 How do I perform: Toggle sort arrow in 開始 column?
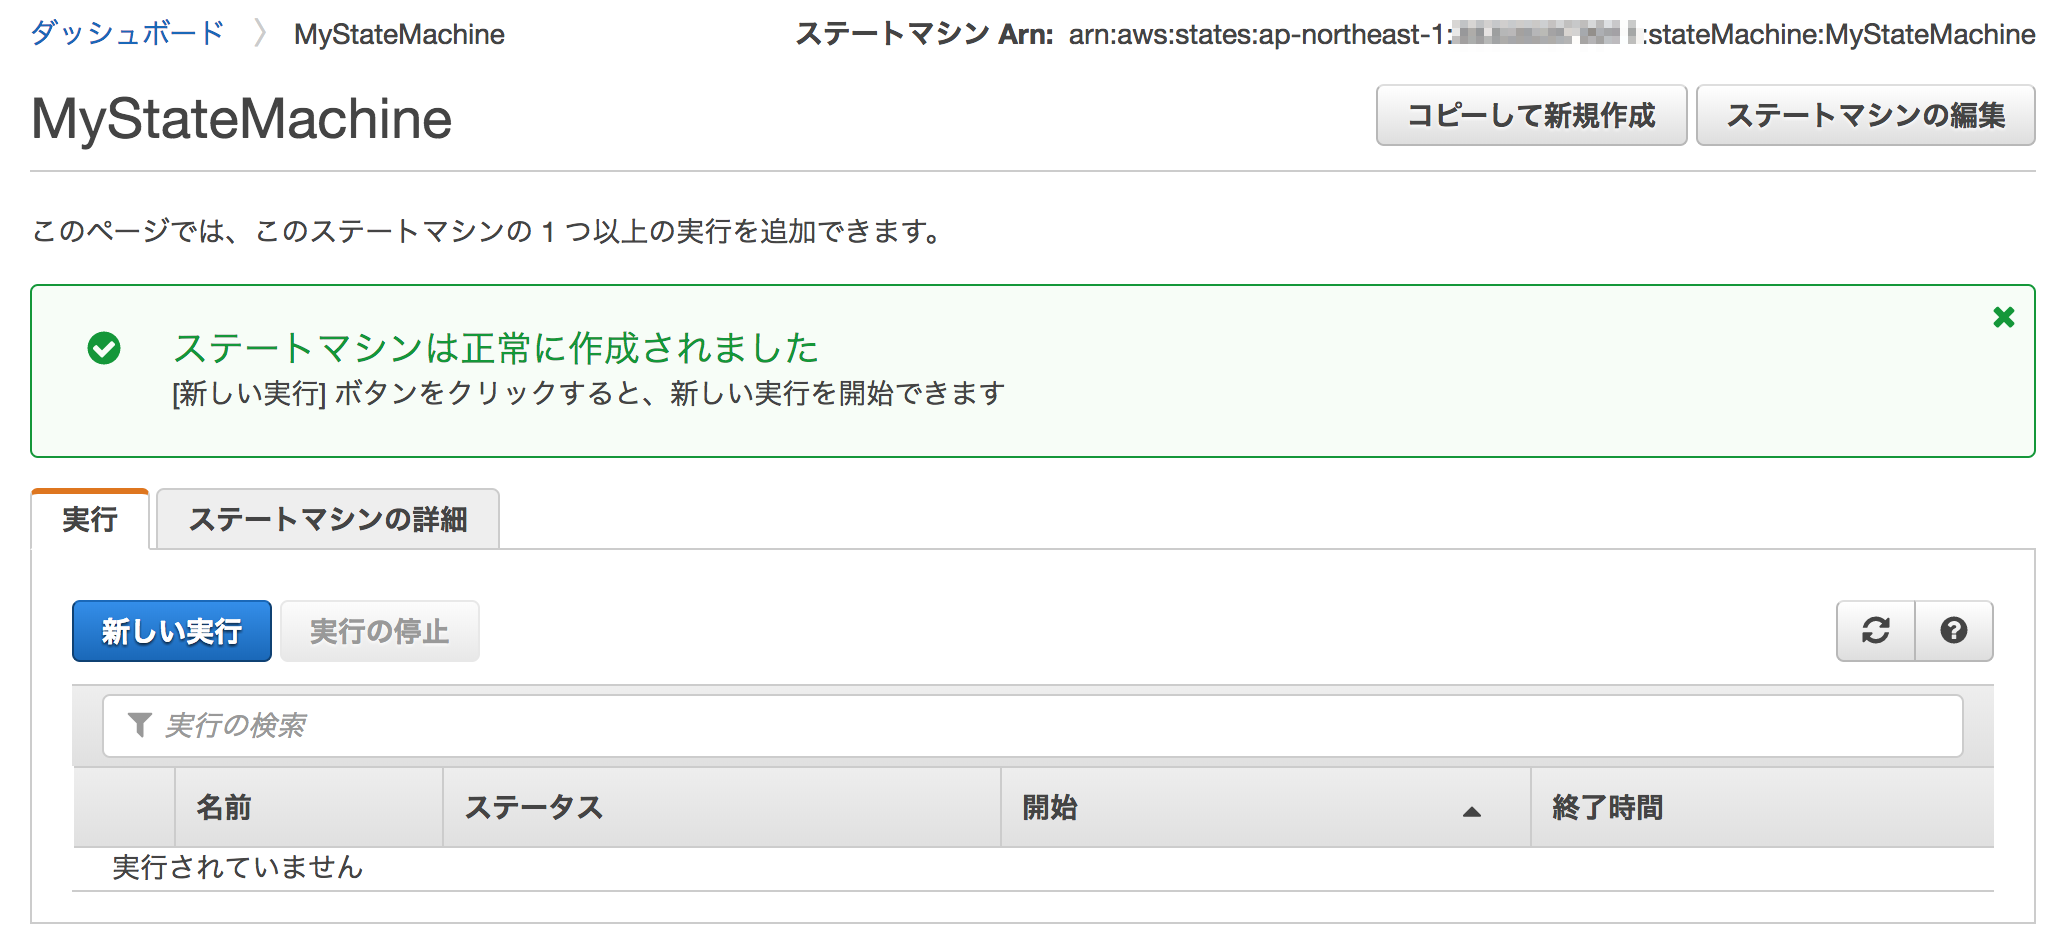(x=1471, y=811)
